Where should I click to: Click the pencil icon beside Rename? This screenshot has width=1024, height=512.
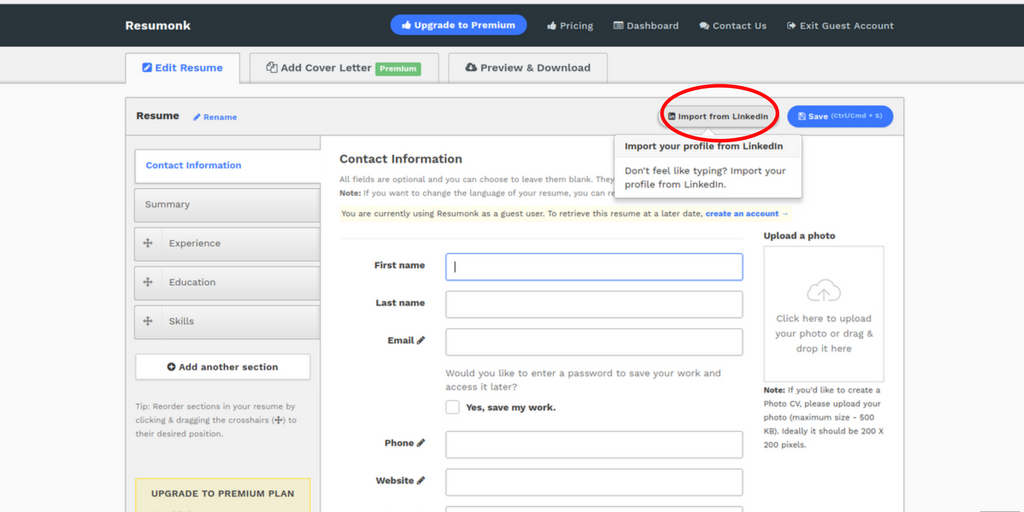tap(197, 117)
